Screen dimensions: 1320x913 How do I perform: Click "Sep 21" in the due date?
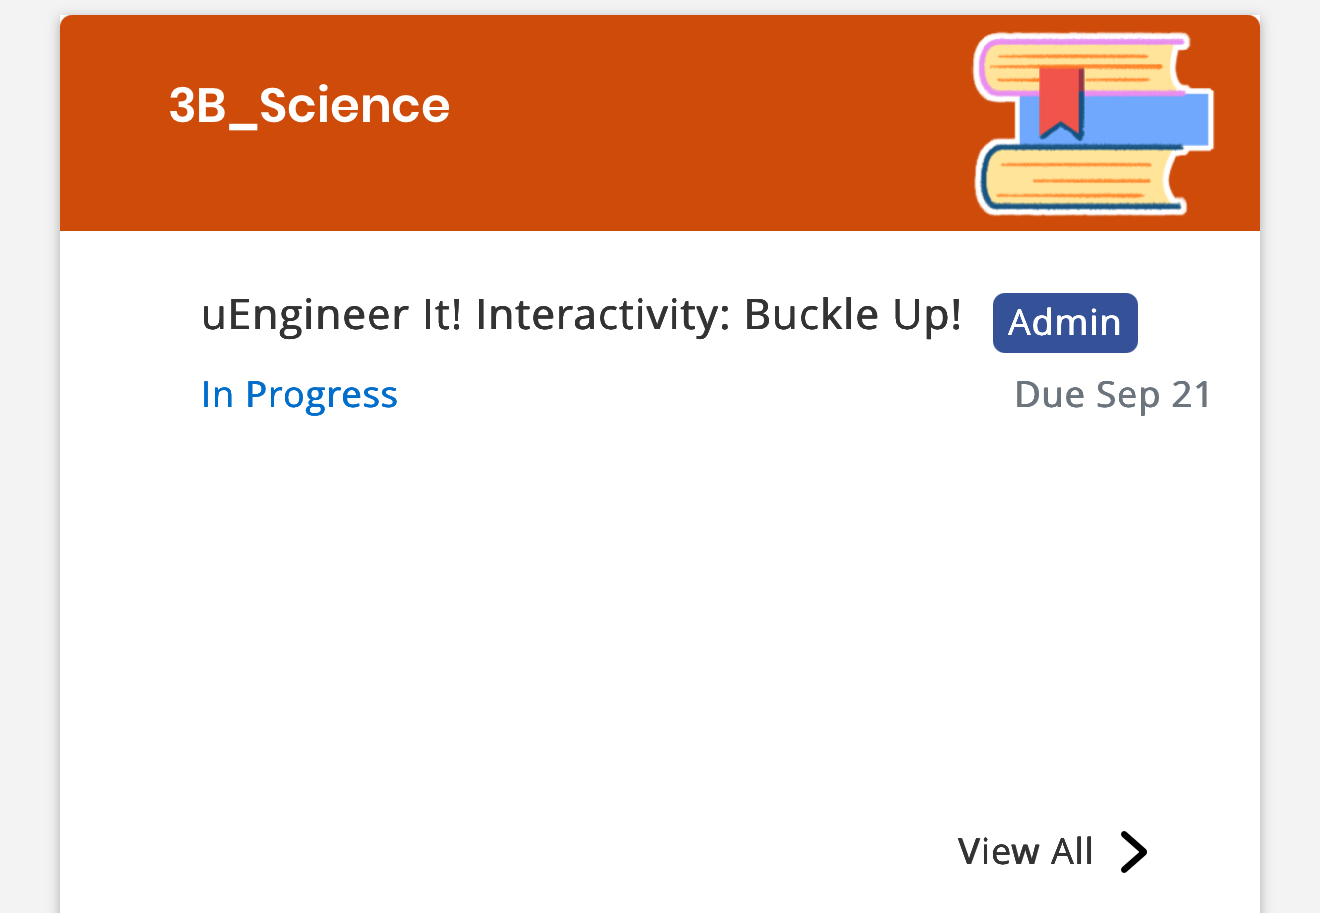pos(1154,395)
